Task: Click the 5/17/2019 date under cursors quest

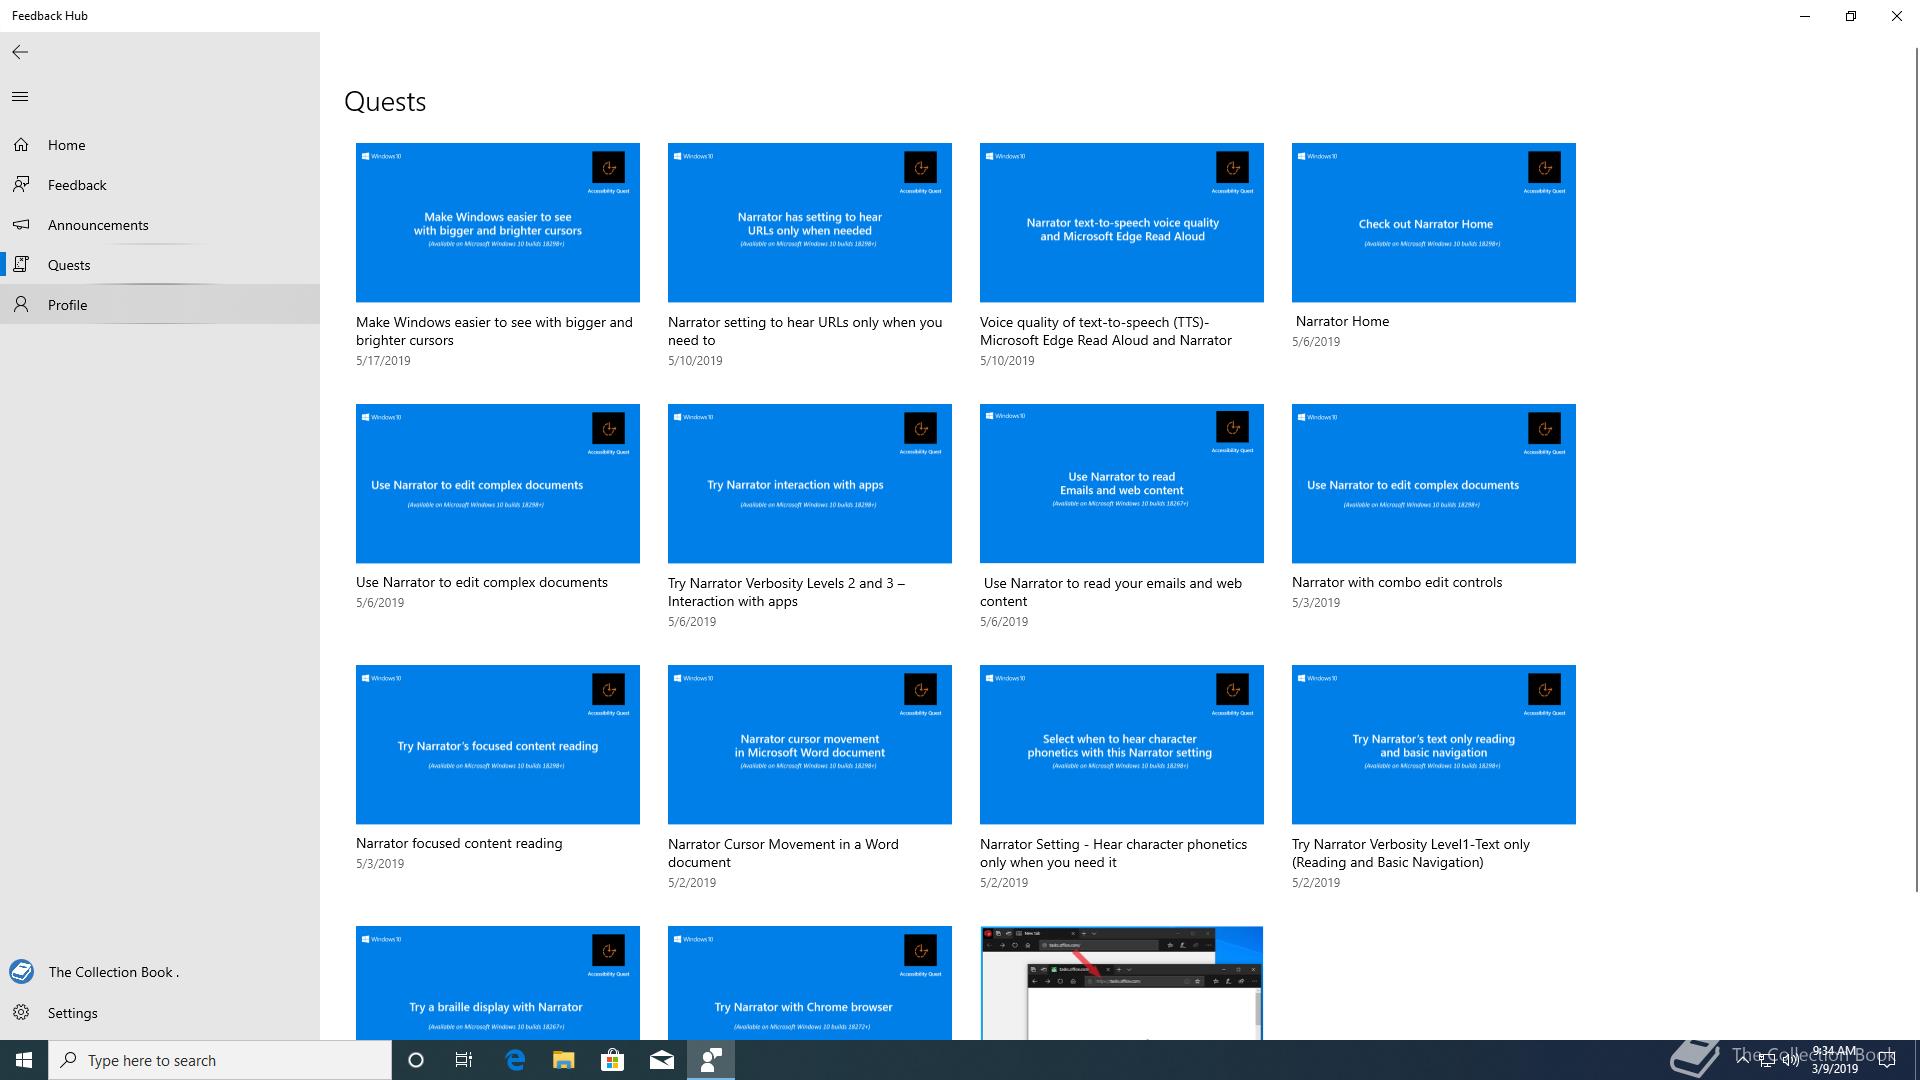Action: point(383,361)
